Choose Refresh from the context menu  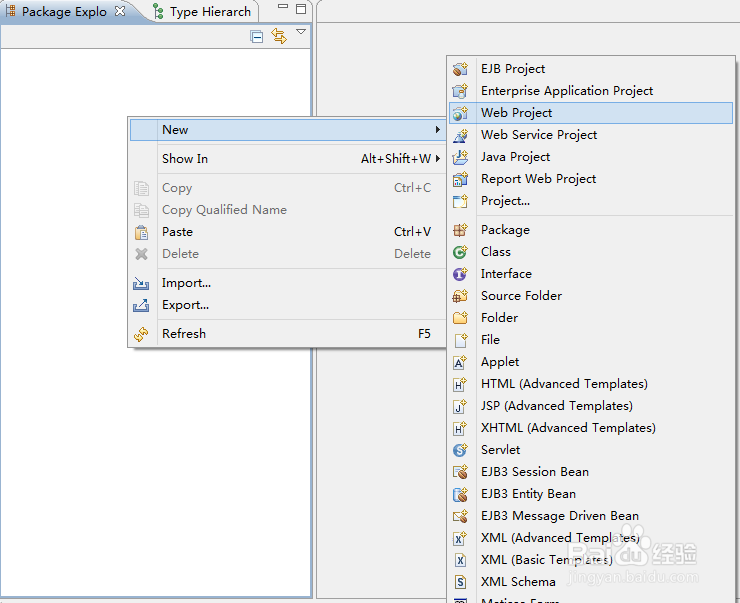pos(287,334)
